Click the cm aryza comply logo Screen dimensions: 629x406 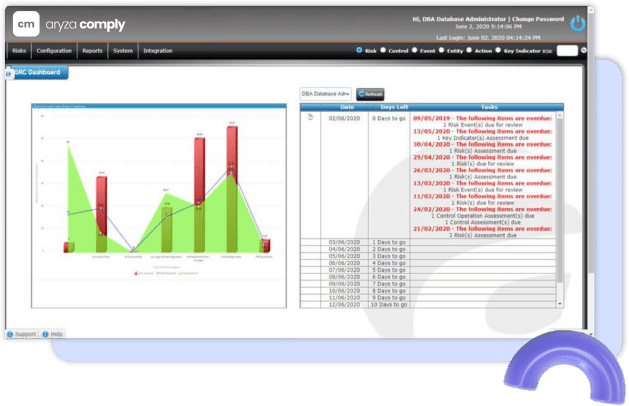tap(69, 24)
